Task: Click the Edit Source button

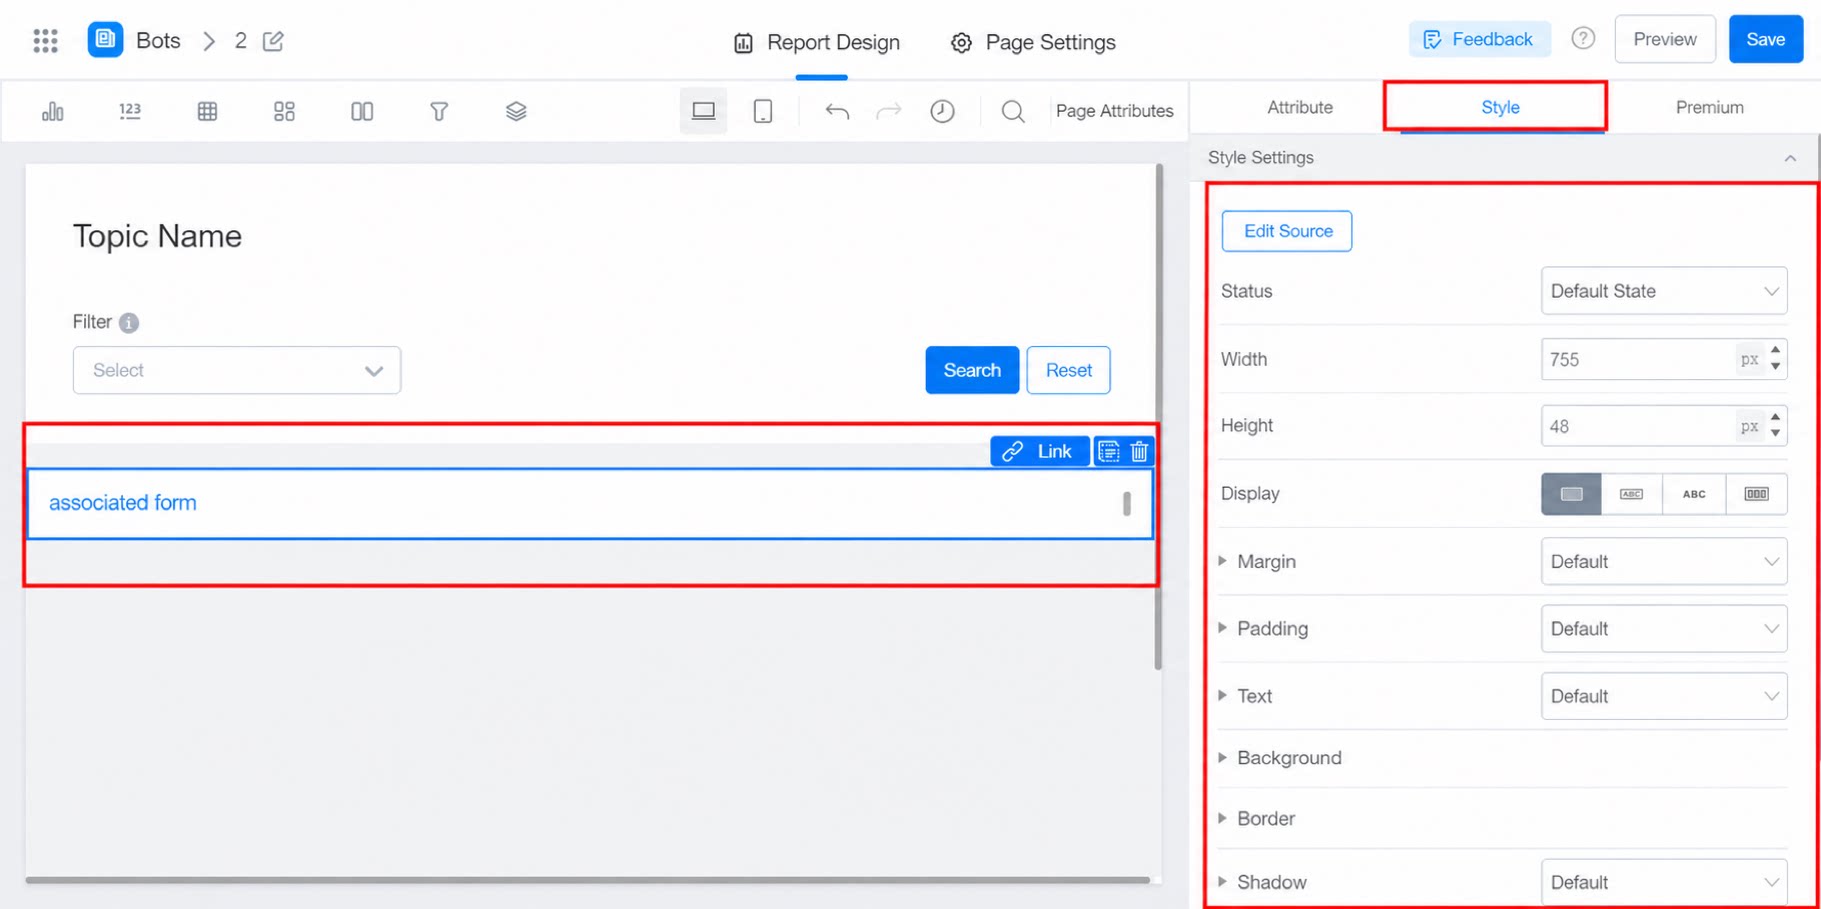Action: click(1287, 231)
